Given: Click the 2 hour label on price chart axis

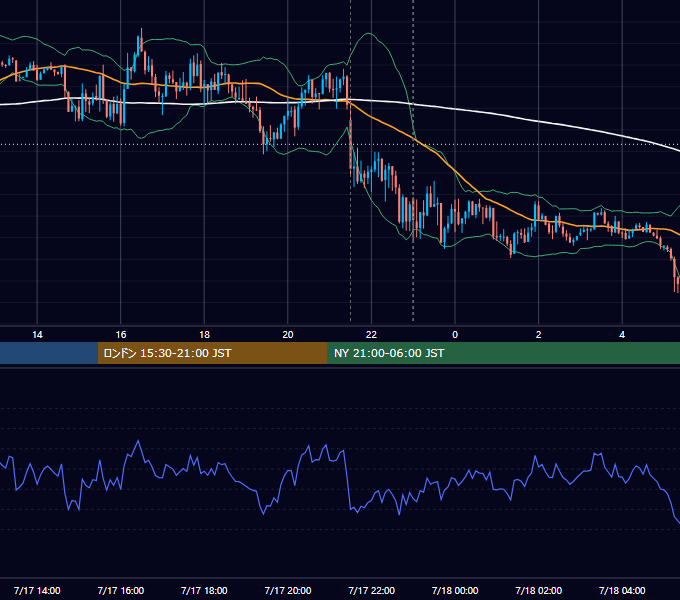Looking at the screenshot, I should click(x=538, y=335).
